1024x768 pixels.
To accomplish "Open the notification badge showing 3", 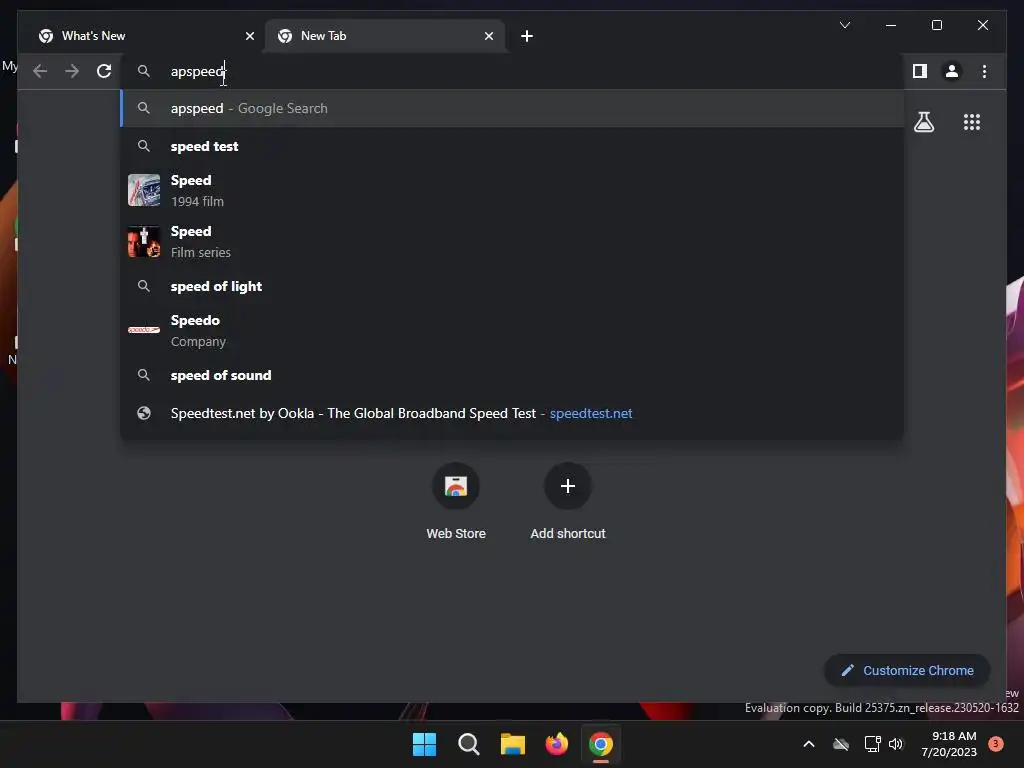I will (995, 744).
